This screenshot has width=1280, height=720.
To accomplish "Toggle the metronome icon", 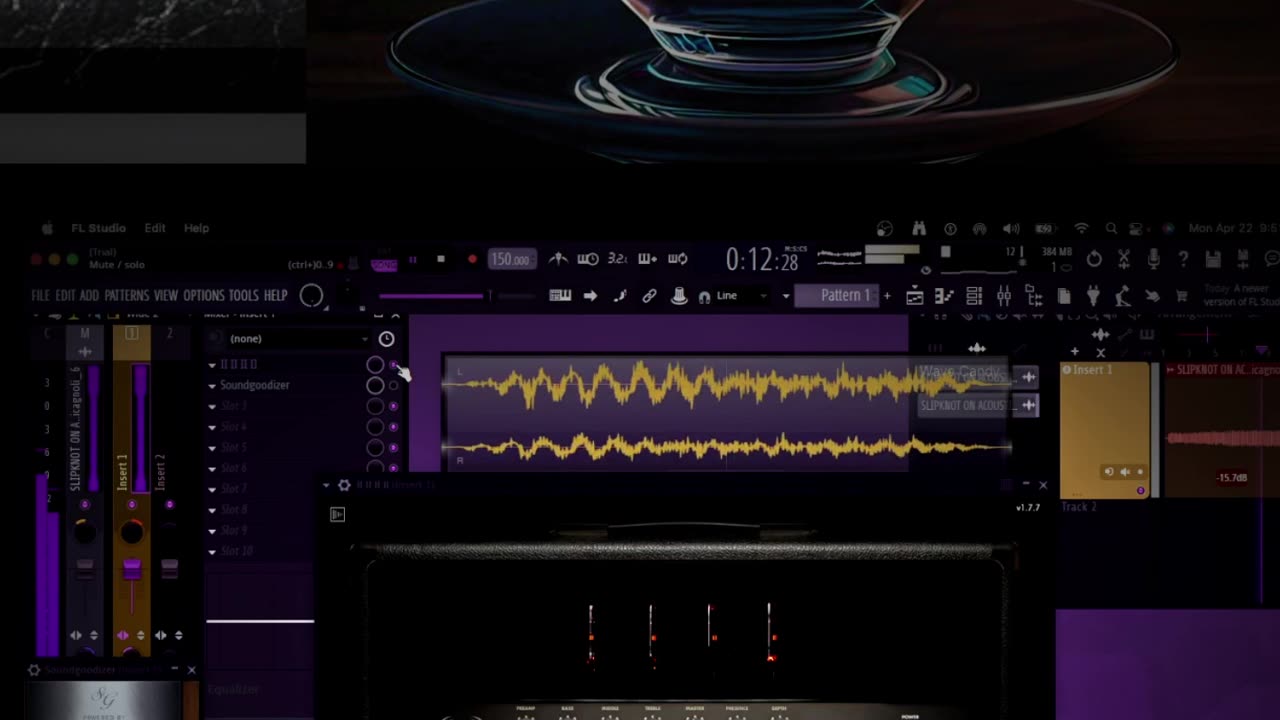I will coord(558,259).
